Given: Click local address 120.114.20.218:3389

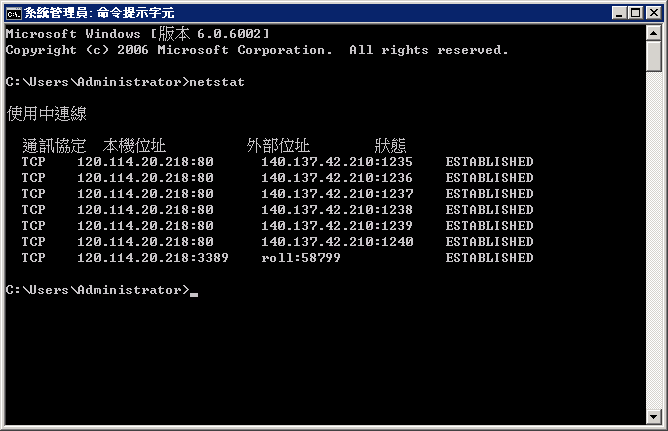Looking at the screenshot, I should click(153, 258).
